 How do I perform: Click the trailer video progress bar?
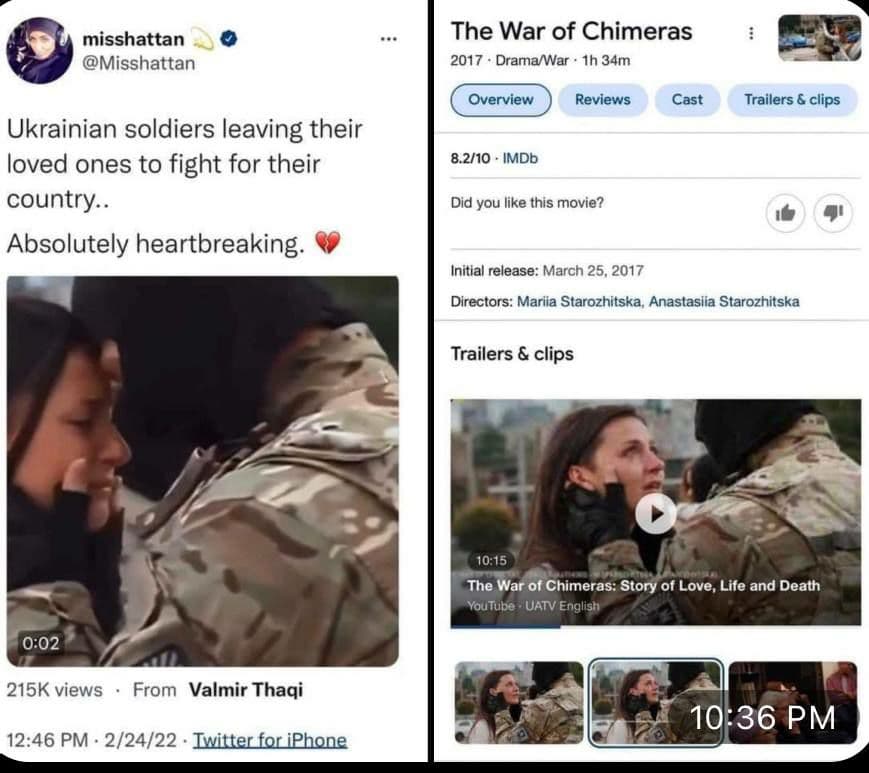[656, 626]
